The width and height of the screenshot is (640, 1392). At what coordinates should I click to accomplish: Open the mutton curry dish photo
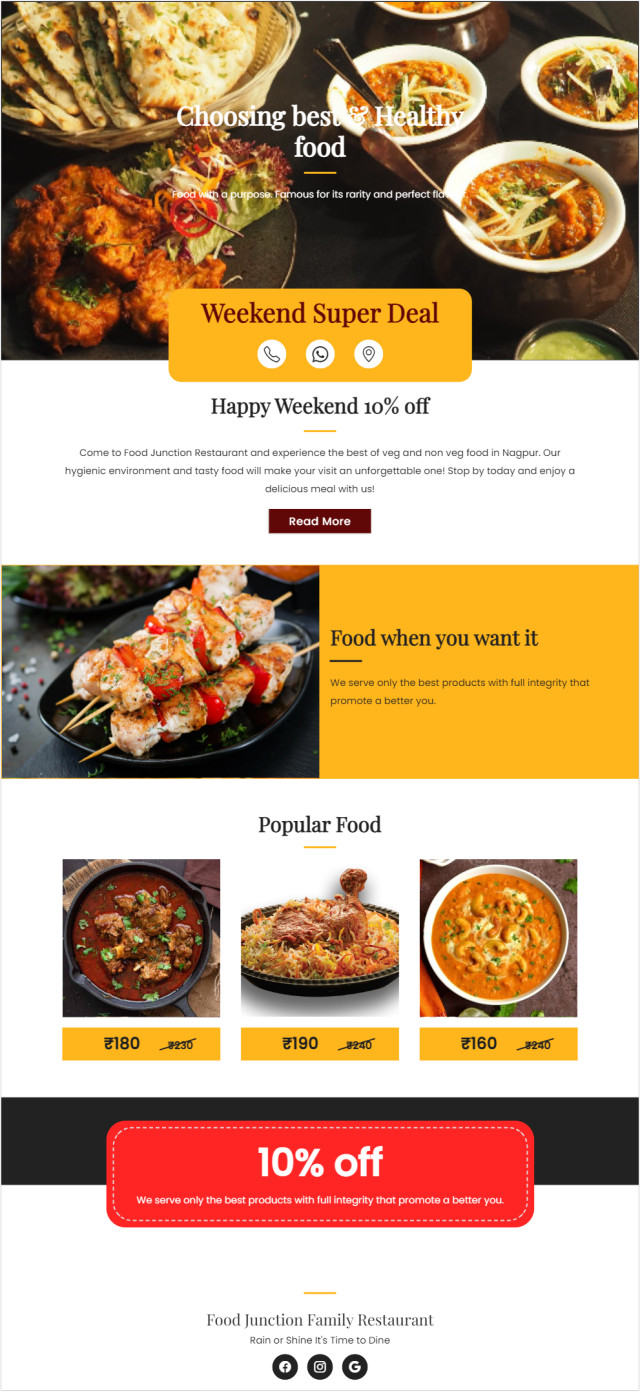[x=141, y=938]
